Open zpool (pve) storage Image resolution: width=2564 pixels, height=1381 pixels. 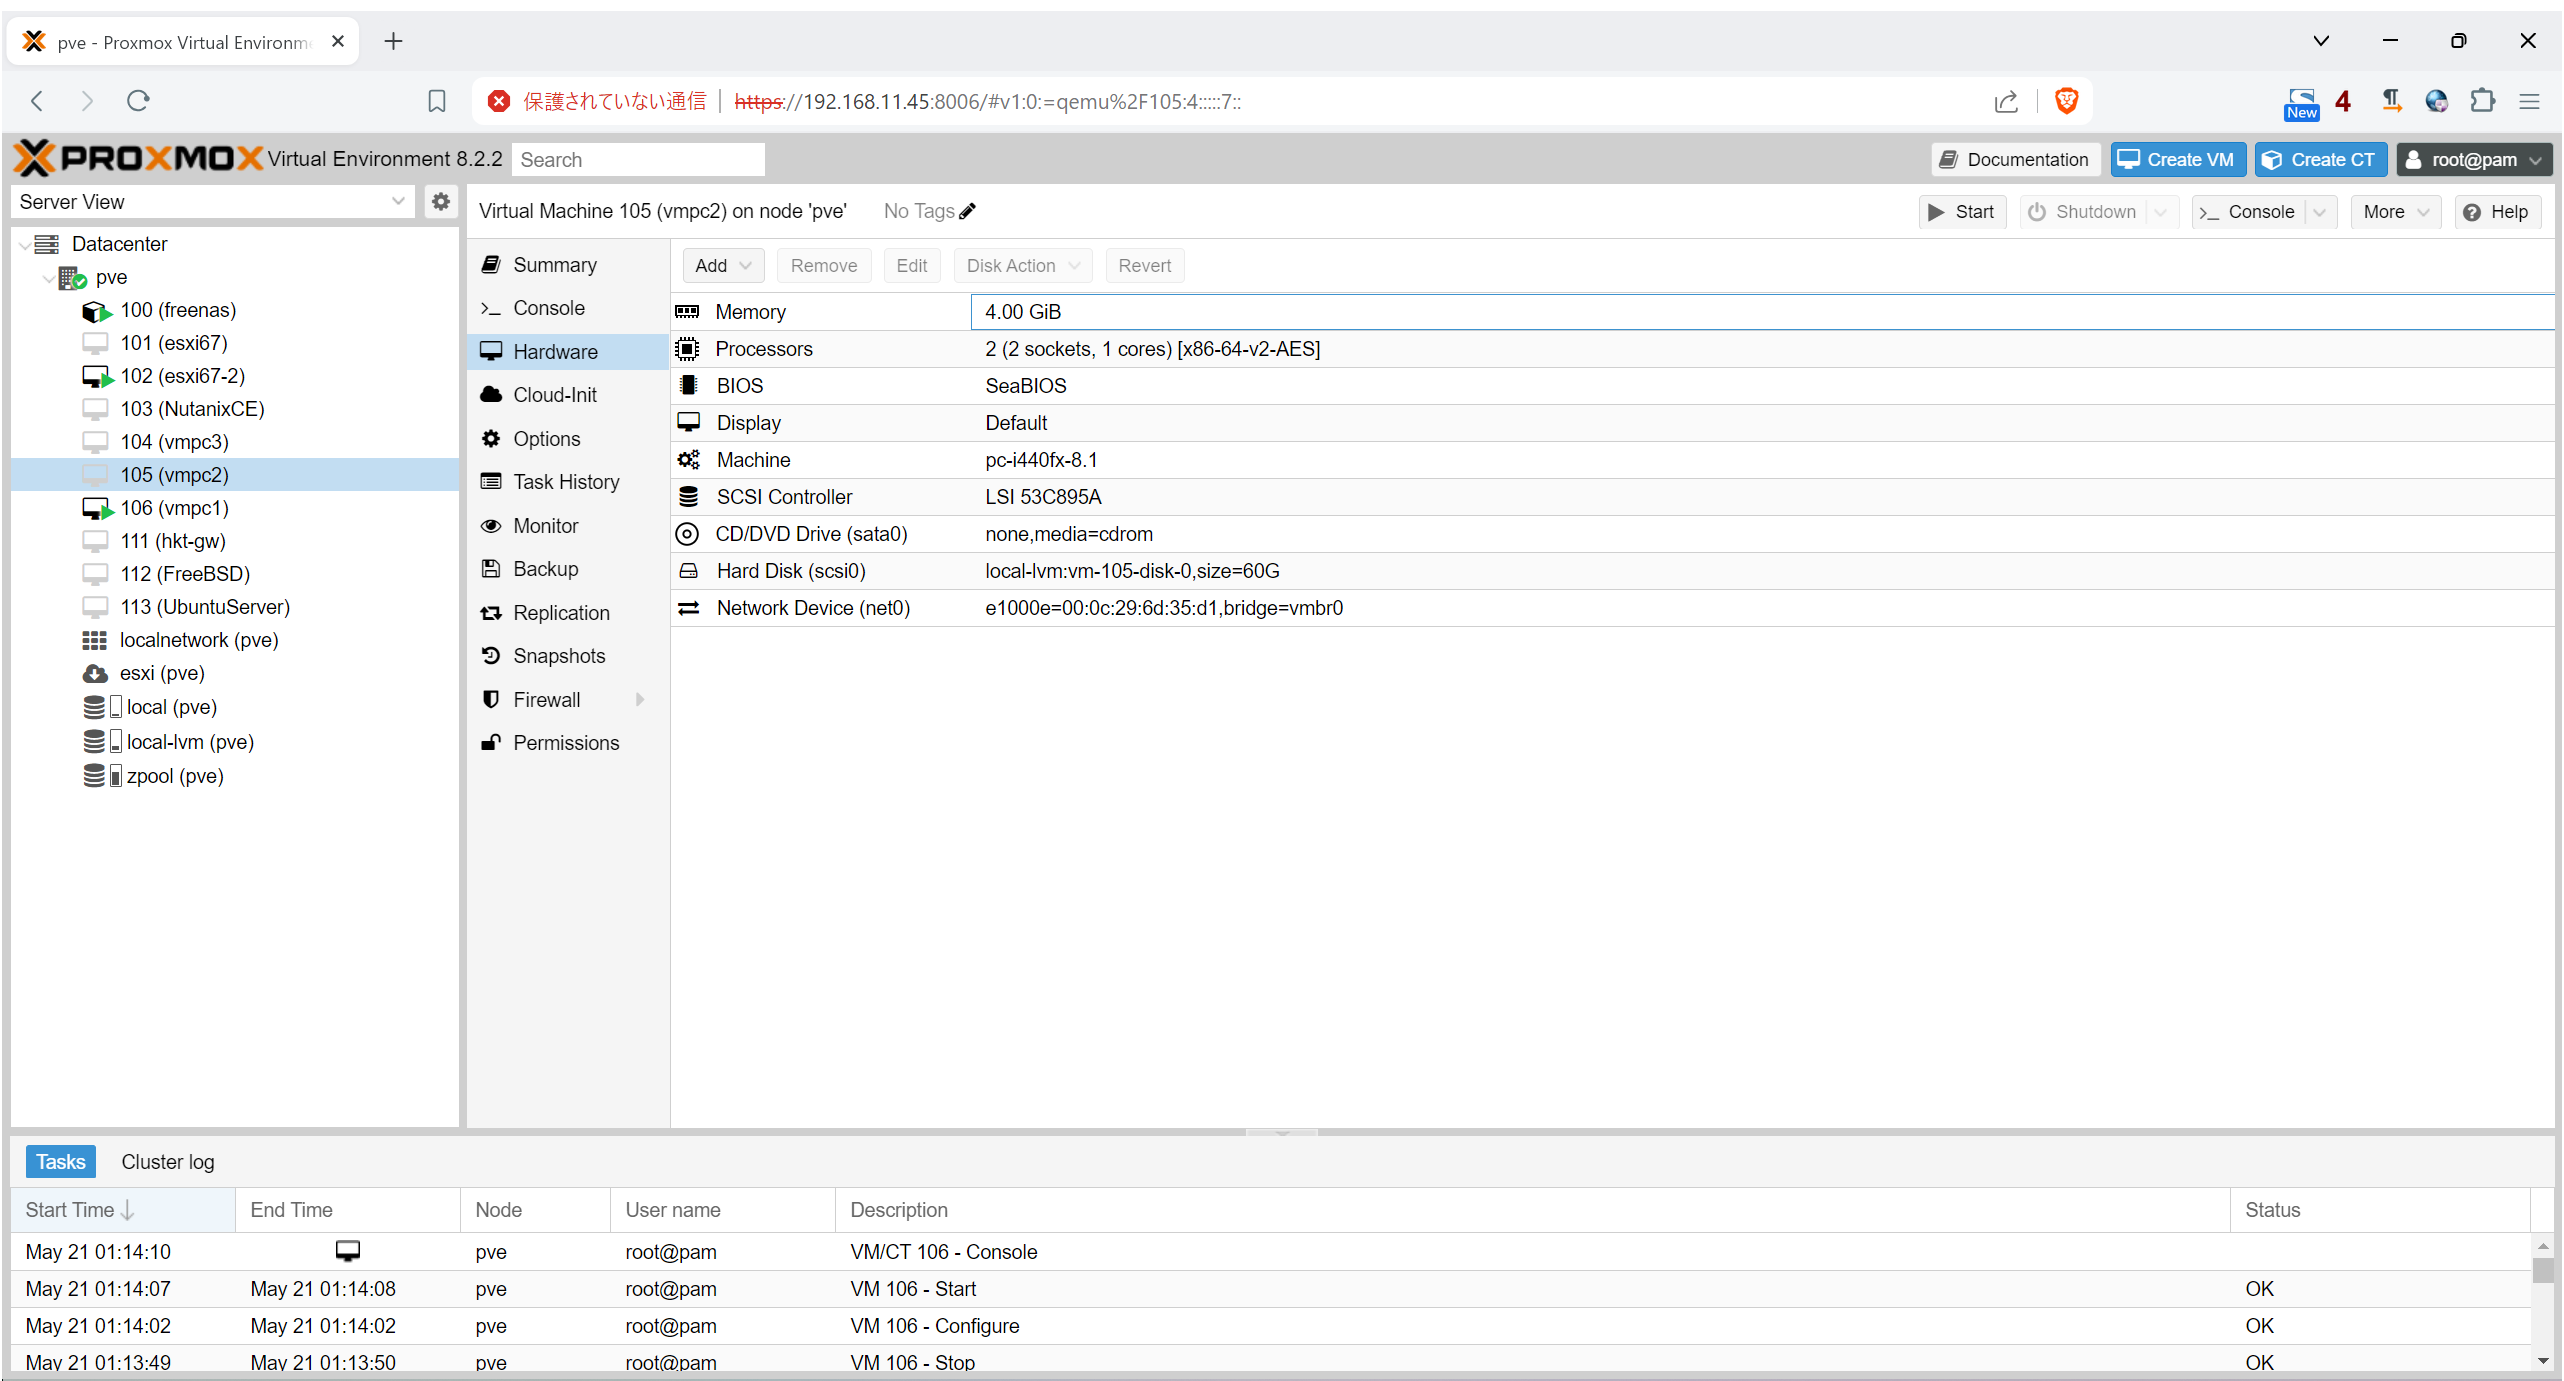click(x=175, y=776)
